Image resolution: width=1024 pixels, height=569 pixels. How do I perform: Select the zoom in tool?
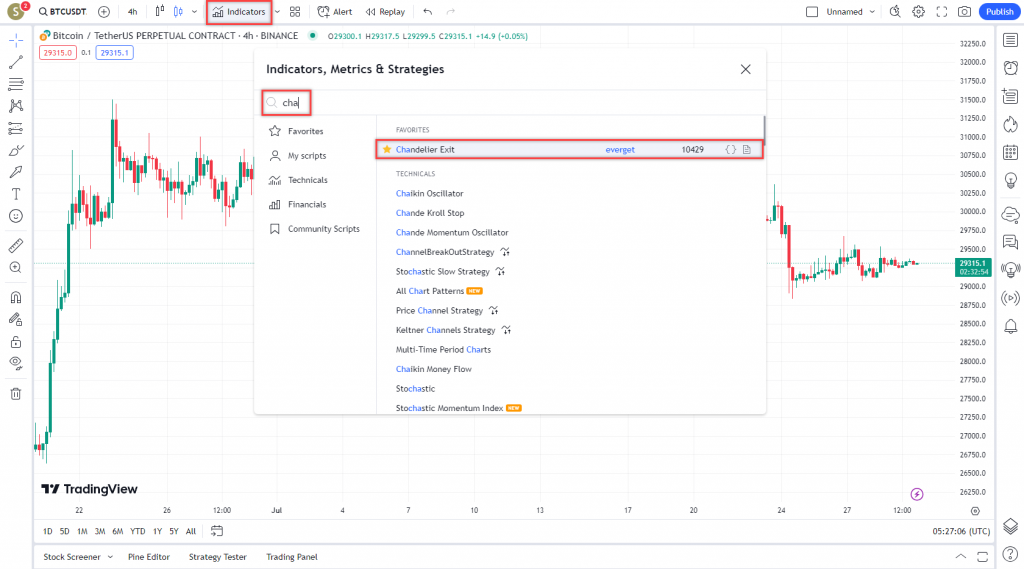pos(16,268)
